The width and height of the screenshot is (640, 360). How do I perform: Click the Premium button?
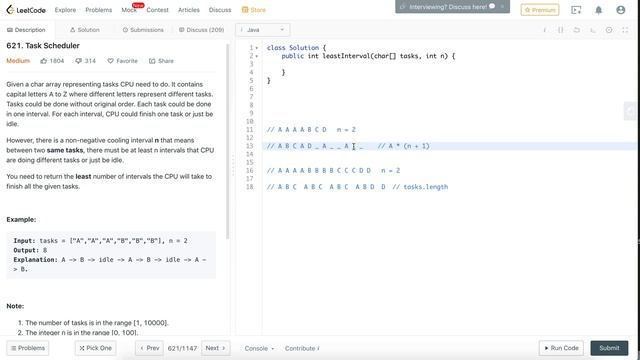(540, 10)
